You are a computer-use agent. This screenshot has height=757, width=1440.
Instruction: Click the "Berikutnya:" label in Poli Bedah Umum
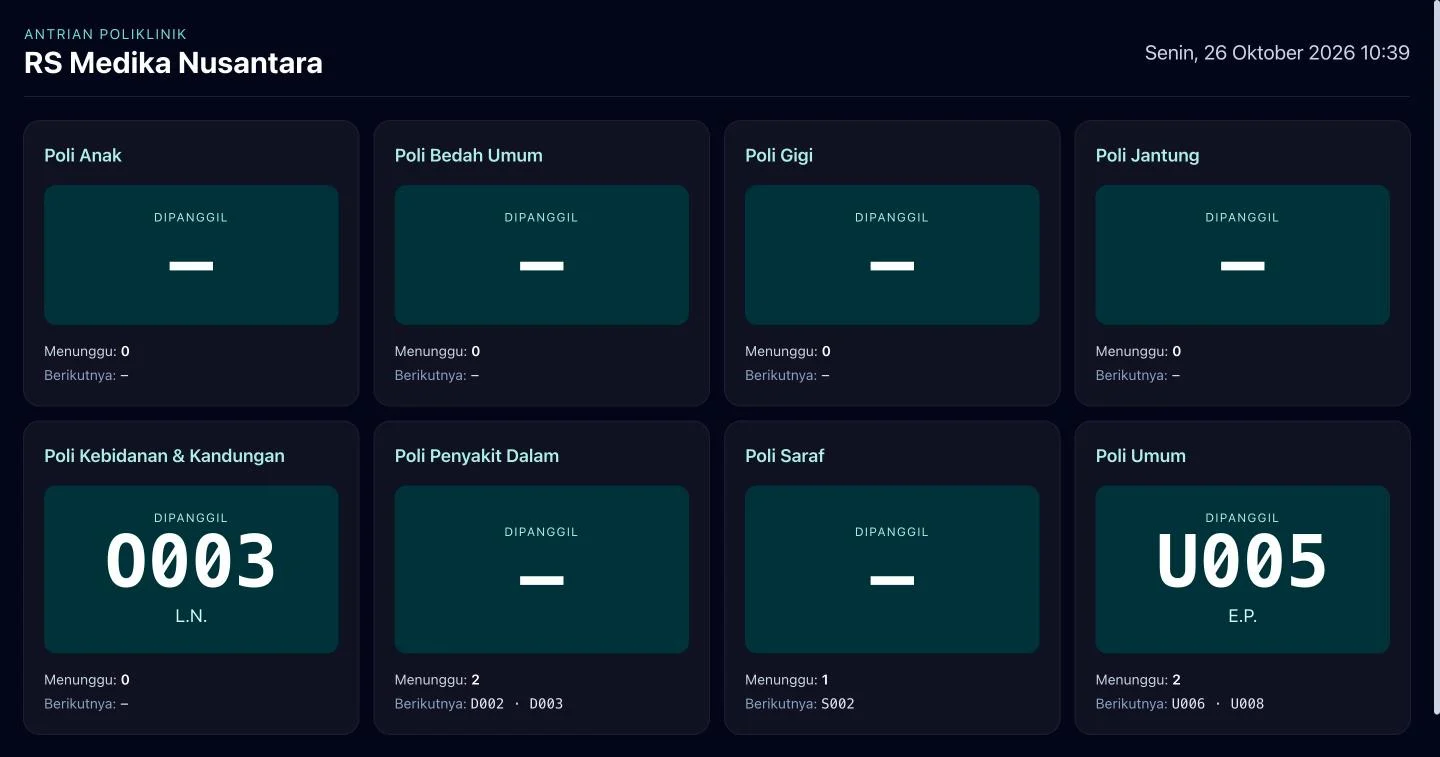click(431, 376)
